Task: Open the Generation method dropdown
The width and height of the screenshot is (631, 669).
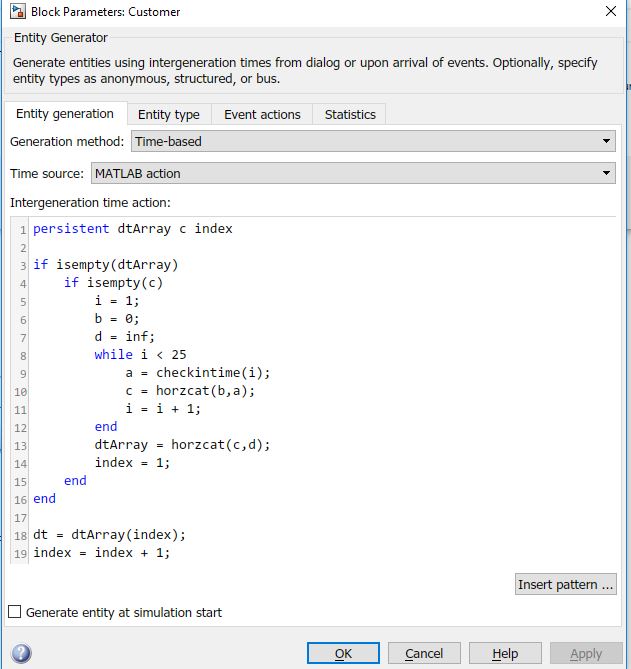Action: pyautogui.click(x=373, y=141)
